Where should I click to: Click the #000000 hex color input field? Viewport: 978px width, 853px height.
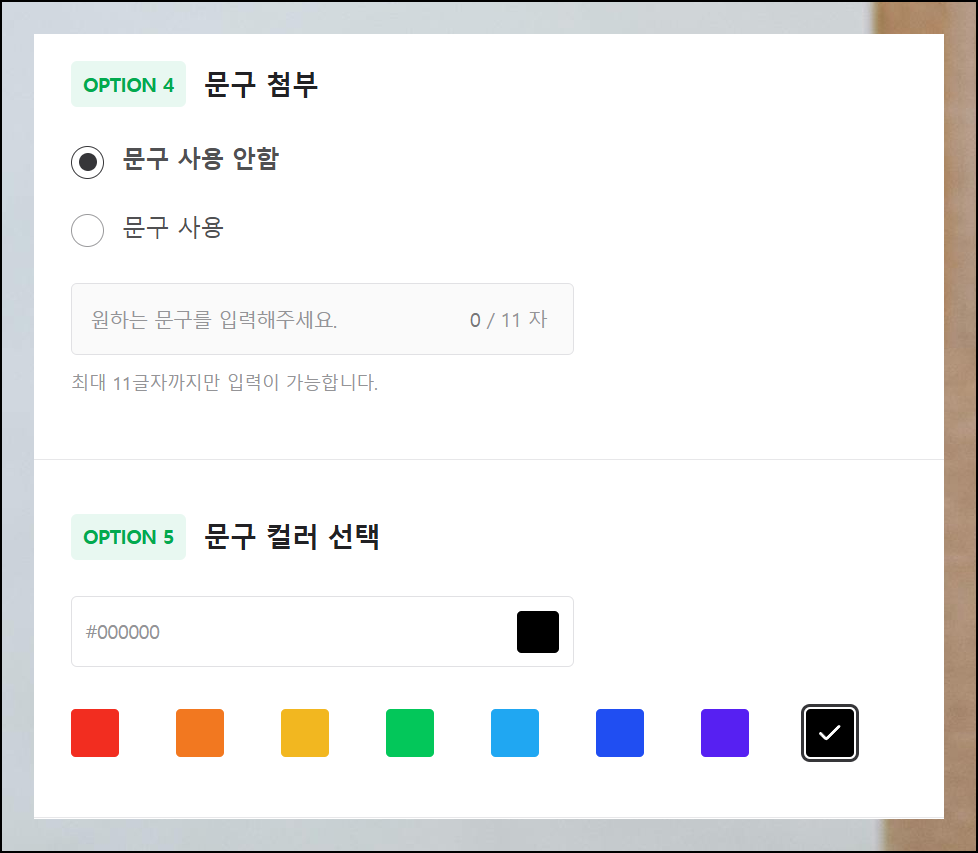[x=322, y=632]
